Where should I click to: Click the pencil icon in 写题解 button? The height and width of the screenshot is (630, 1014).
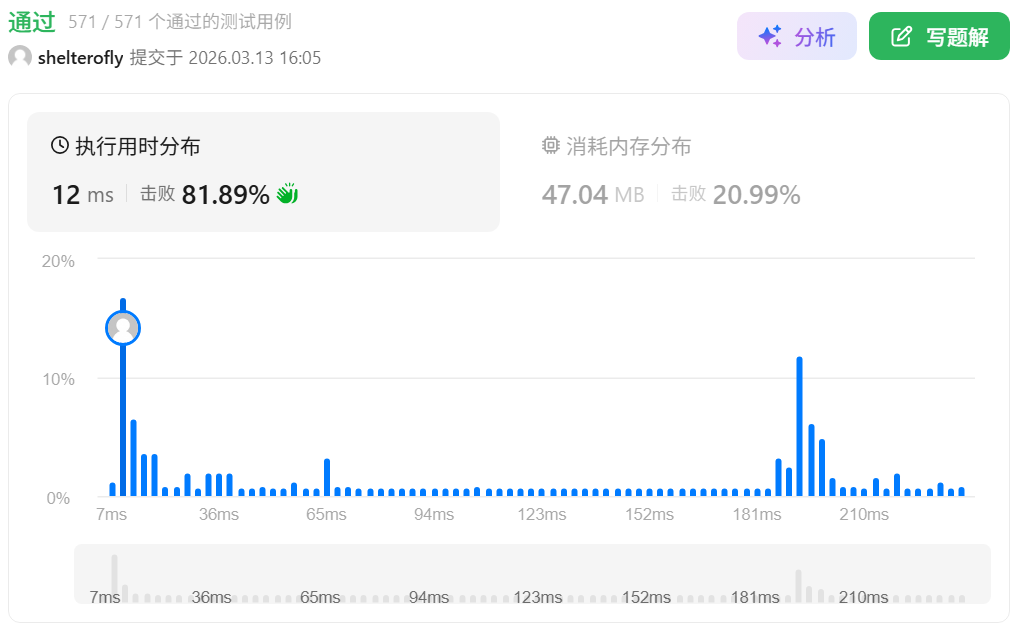click(901, 37)
